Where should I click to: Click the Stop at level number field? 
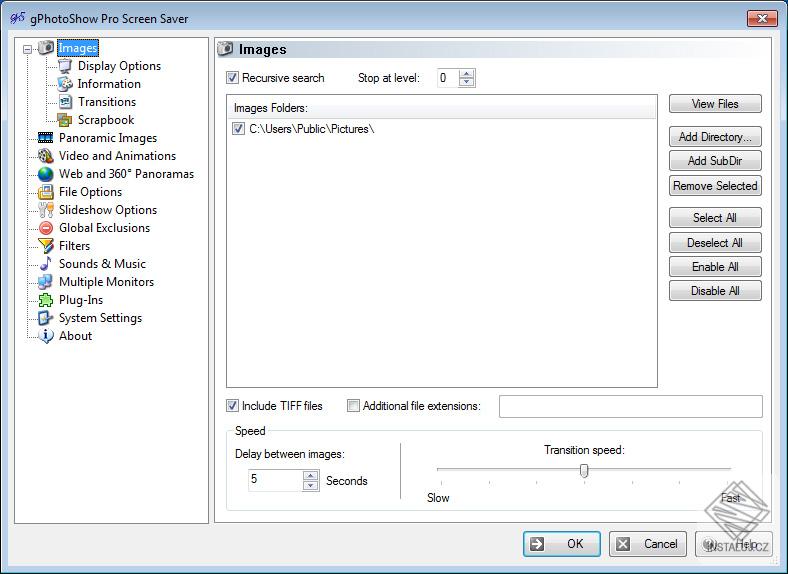448,78
